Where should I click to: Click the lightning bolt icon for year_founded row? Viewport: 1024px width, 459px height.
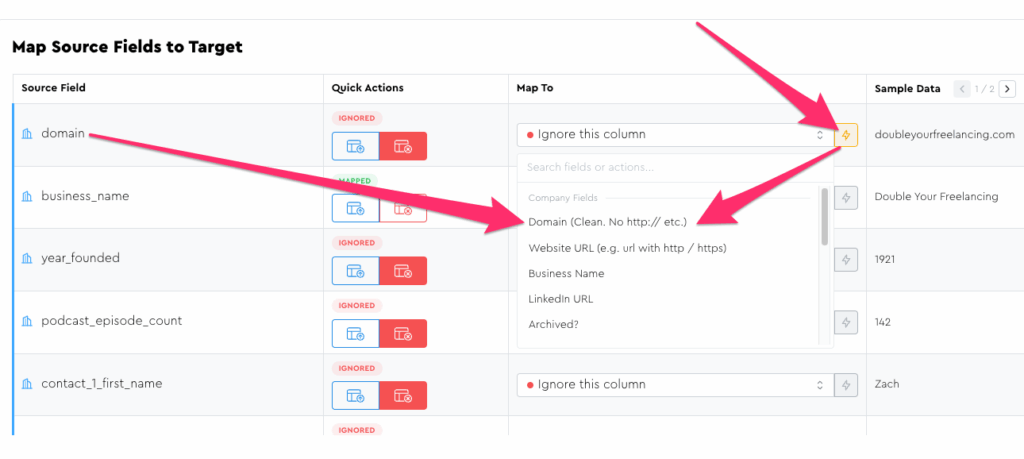(846, 260)
